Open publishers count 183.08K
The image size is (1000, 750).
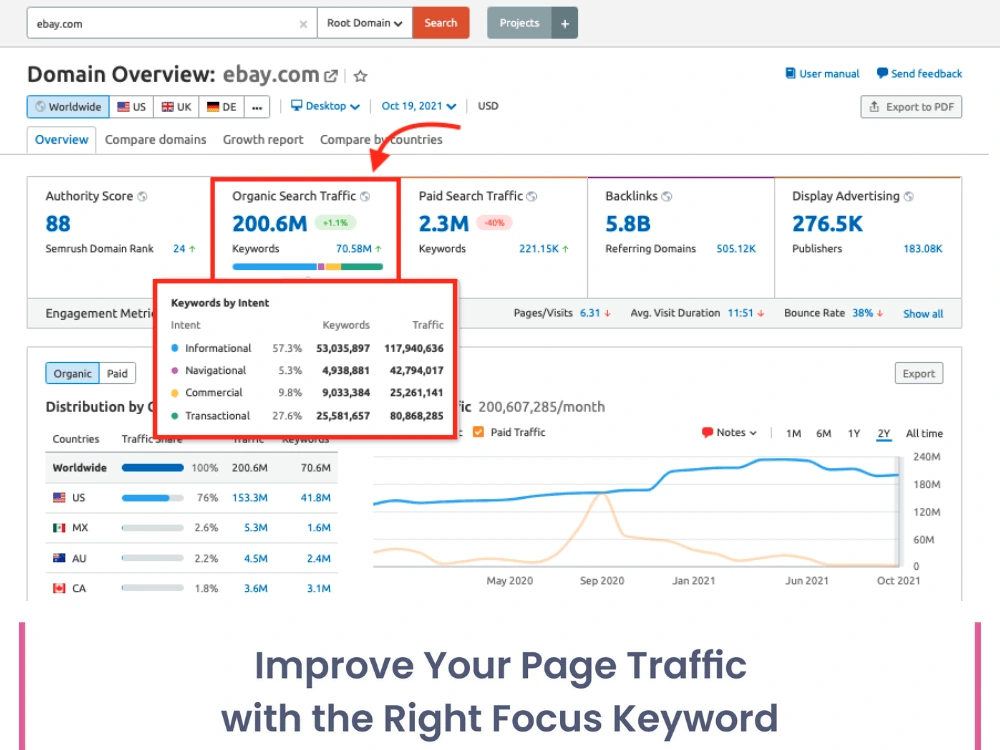[923, 249]
